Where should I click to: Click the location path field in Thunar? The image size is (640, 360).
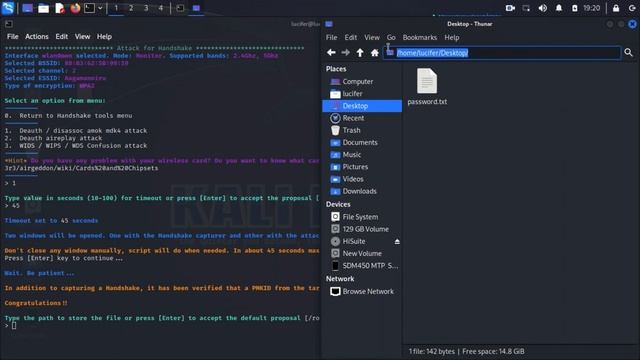pos(502,53)
